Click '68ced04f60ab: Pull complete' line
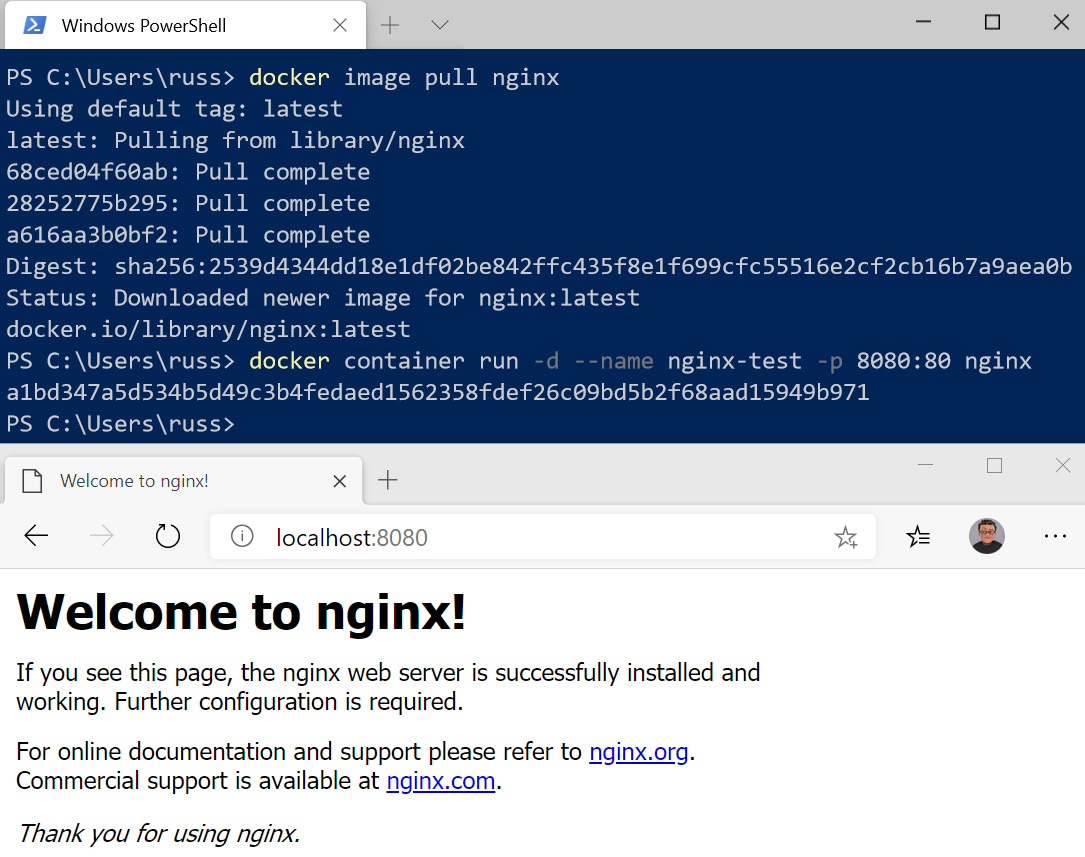1085x857 pixels. [x=188, y=172]
